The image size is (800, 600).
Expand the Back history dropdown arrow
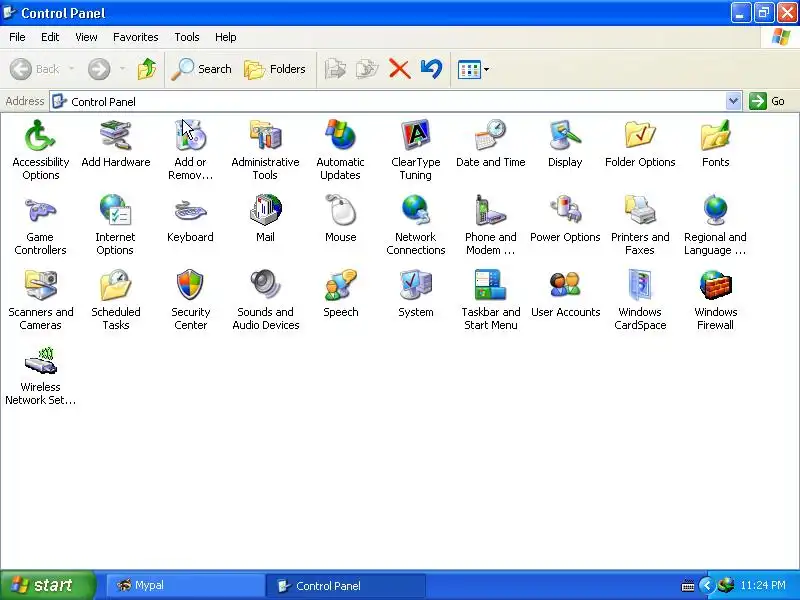[72, 69]
